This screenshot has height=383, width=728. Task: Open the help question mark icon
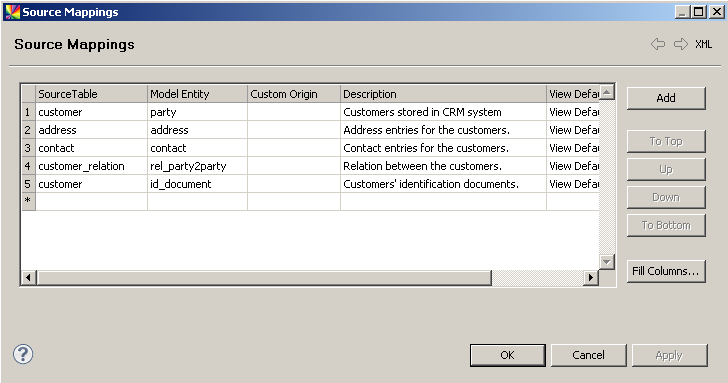pos(23,354)
